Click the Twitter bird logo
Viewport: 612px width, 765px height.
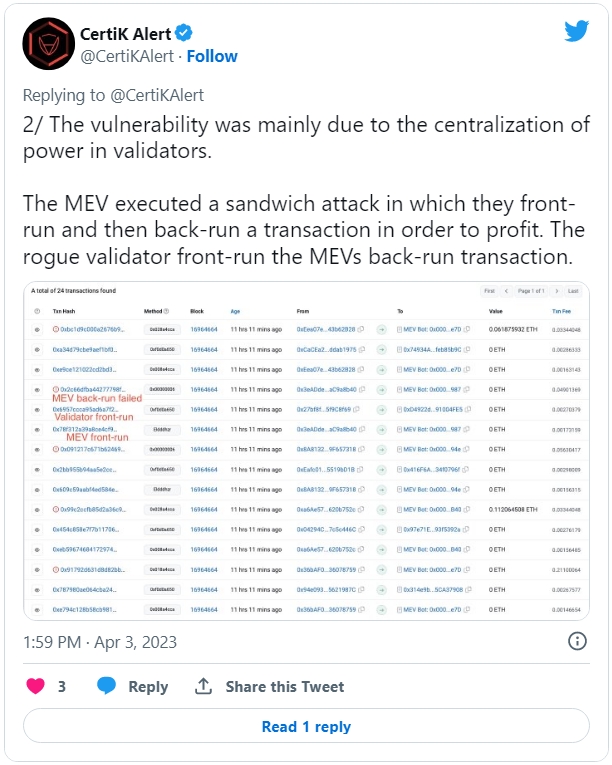[576, 31]
